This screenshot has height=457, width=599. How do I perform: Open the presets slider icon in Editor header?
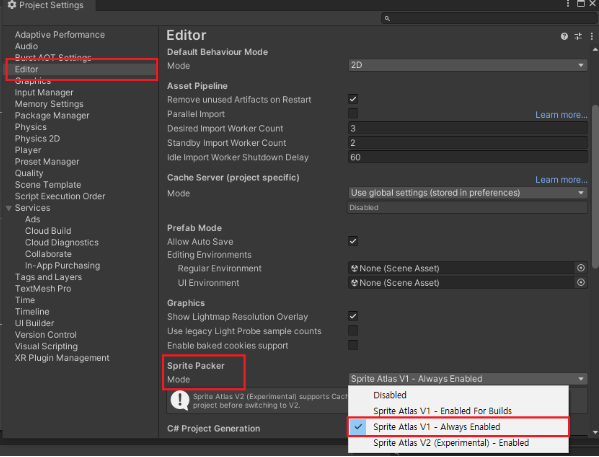pyautogui.click(x=578, y=36)
